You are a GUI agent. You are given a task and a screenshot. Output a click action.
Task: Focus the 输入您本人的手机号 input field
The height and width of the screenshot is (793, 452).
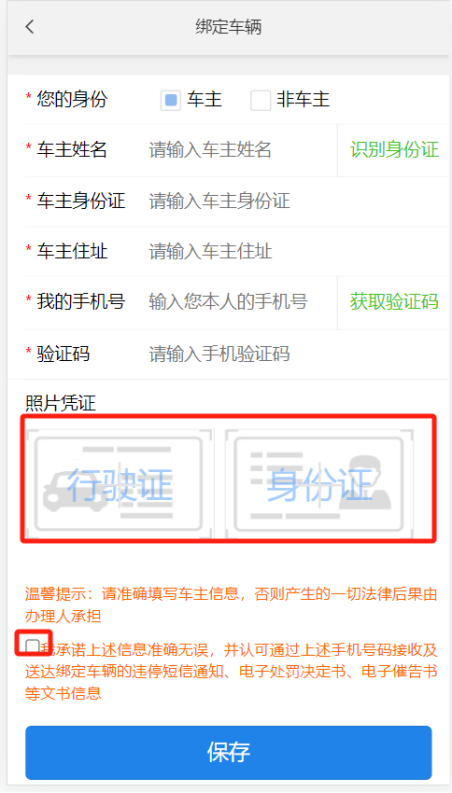click(x=240, y=302)
